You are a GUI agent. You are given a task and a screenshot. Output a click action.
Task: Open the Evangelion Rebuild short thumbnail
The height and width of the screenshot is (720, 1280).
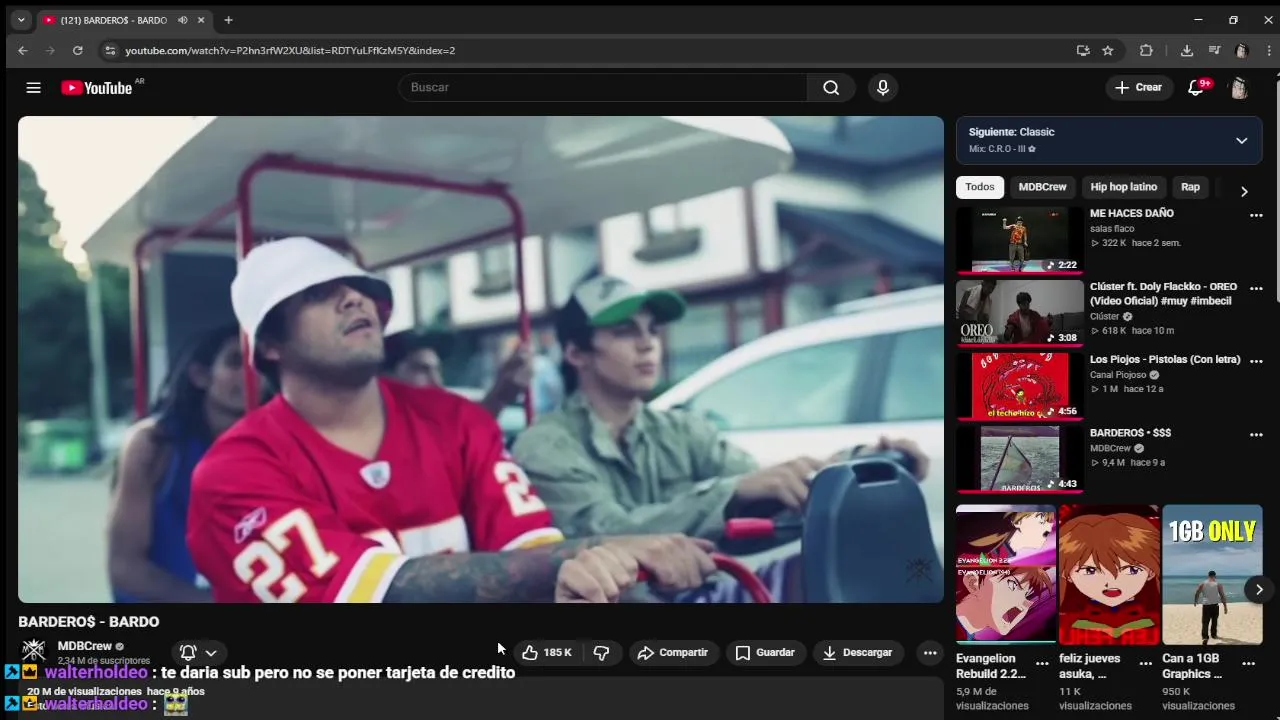pos(1006,574)
